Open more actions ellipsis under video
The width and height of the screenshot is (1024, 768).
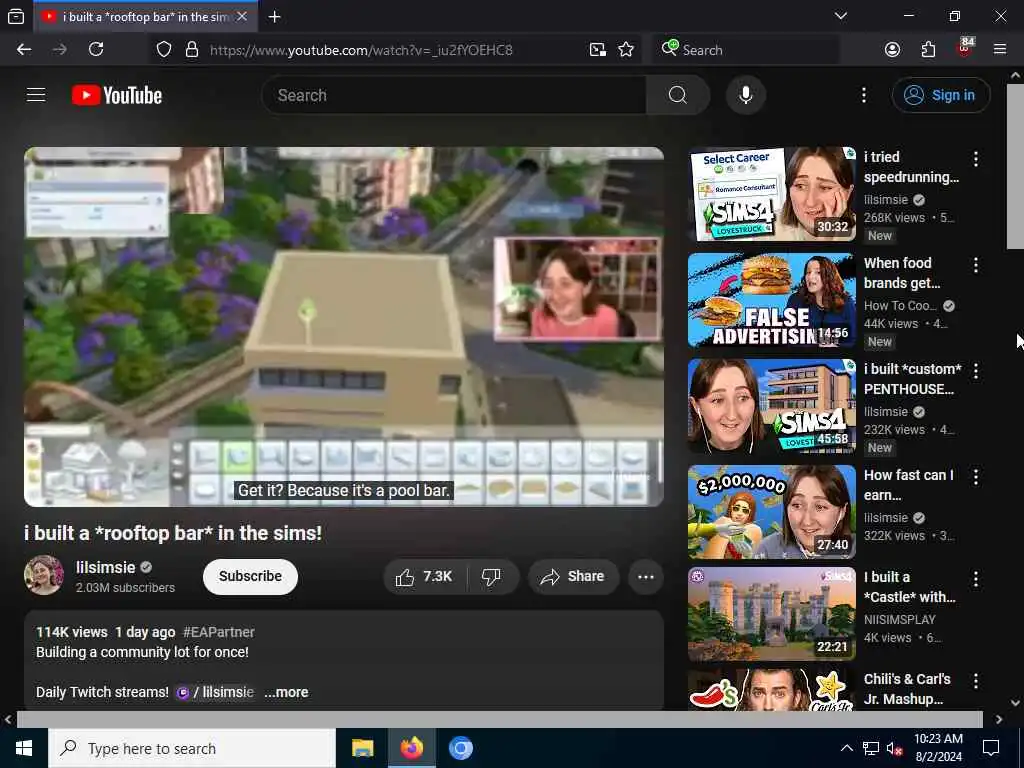click(x=646, y=577)
